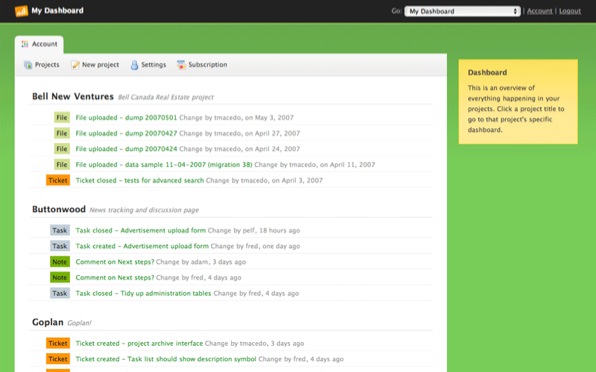Image resolution: width=596 pixels, height=372 pixels.
Task: Click the Subscription icon
Action: pyautogui.click(x=181, y=65)
